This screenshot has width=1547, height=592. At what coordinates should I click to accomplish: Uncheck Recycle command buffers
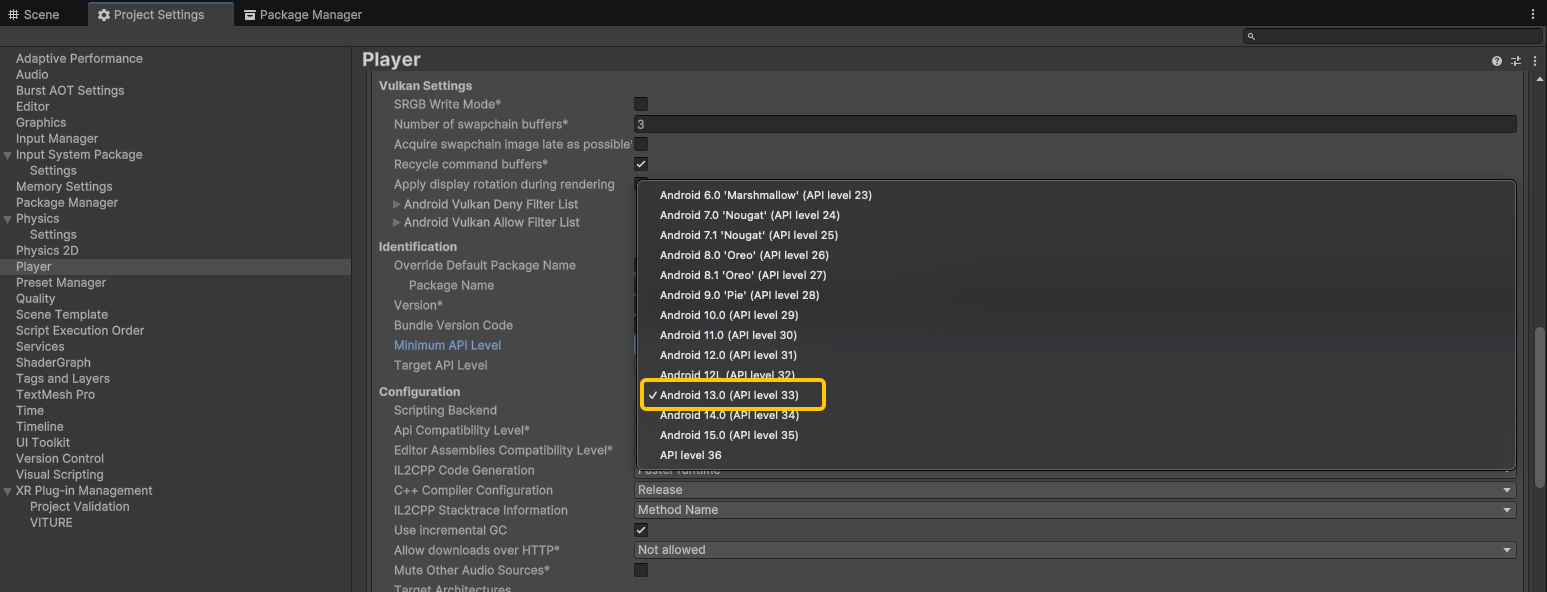click(x=641, y=164)
